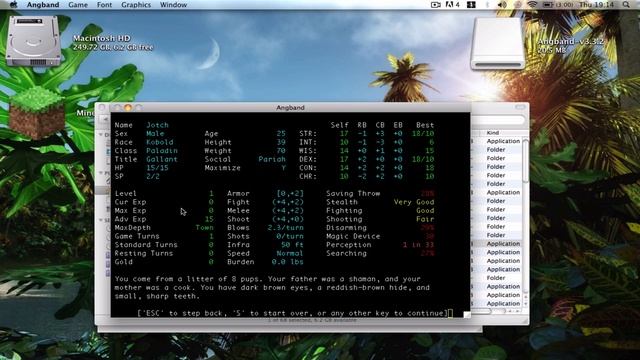Click the screen recording camera icon
640x360 pixels.
(x=435, y=4)
